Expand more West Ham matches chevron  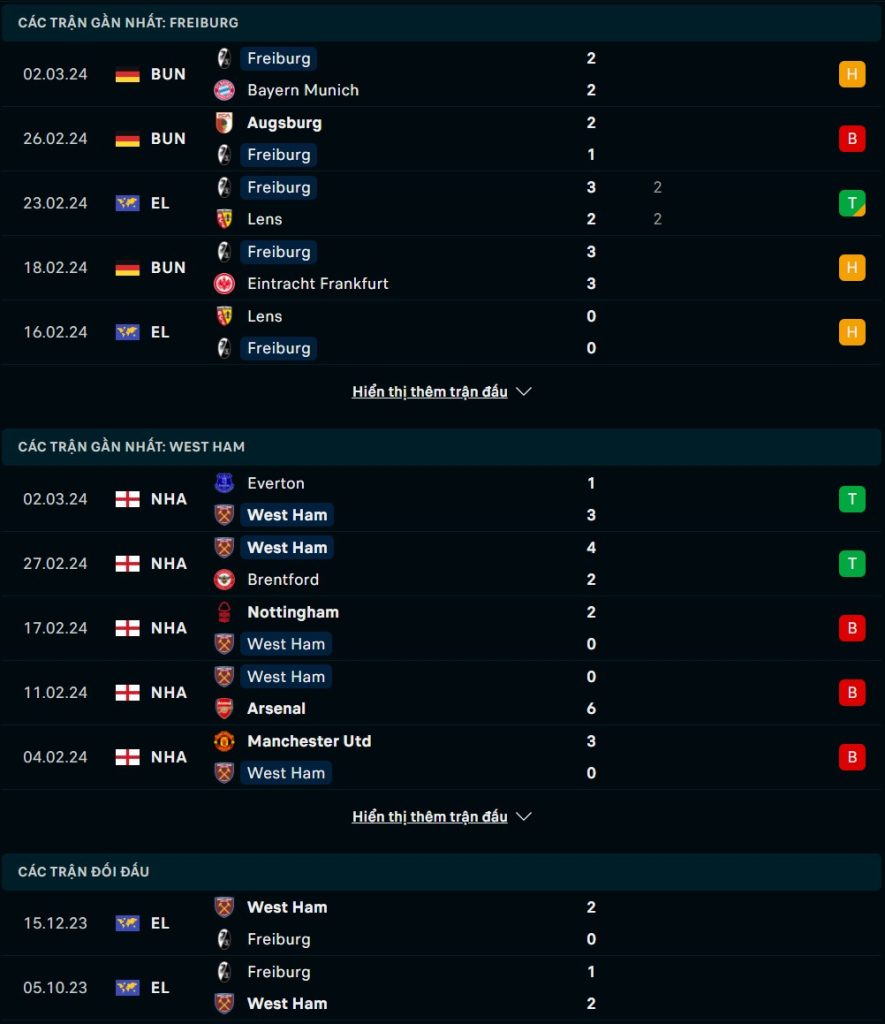524,817
